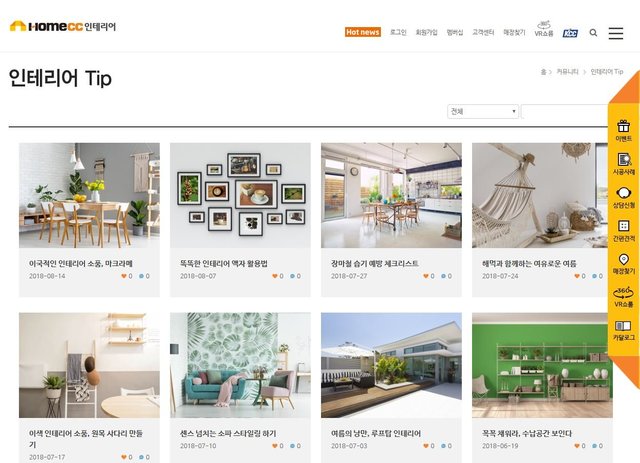Click the 간편견적 calculator icon

tap(624, 226)
